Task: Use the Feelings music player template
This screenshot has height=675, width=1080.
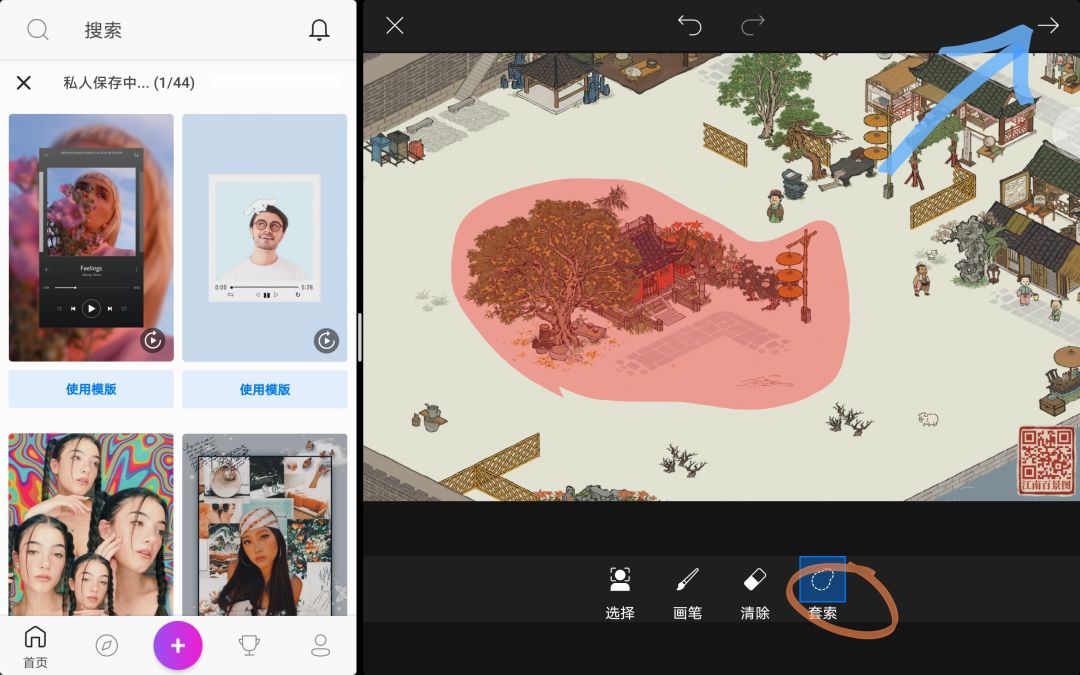Action: tap(91, 389)
